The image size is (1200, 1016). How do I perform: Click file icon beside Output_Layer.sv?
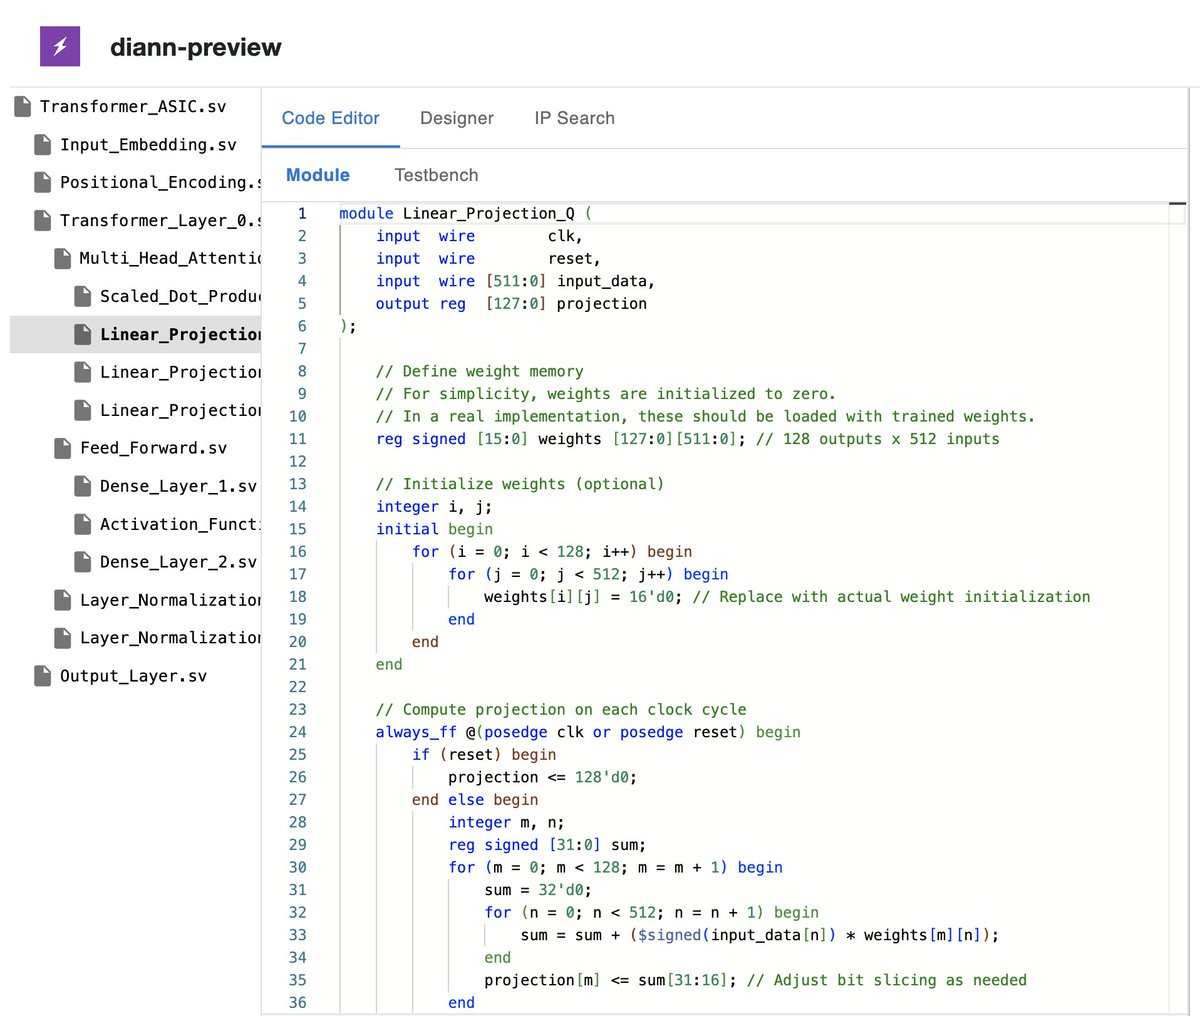point(42,676)
